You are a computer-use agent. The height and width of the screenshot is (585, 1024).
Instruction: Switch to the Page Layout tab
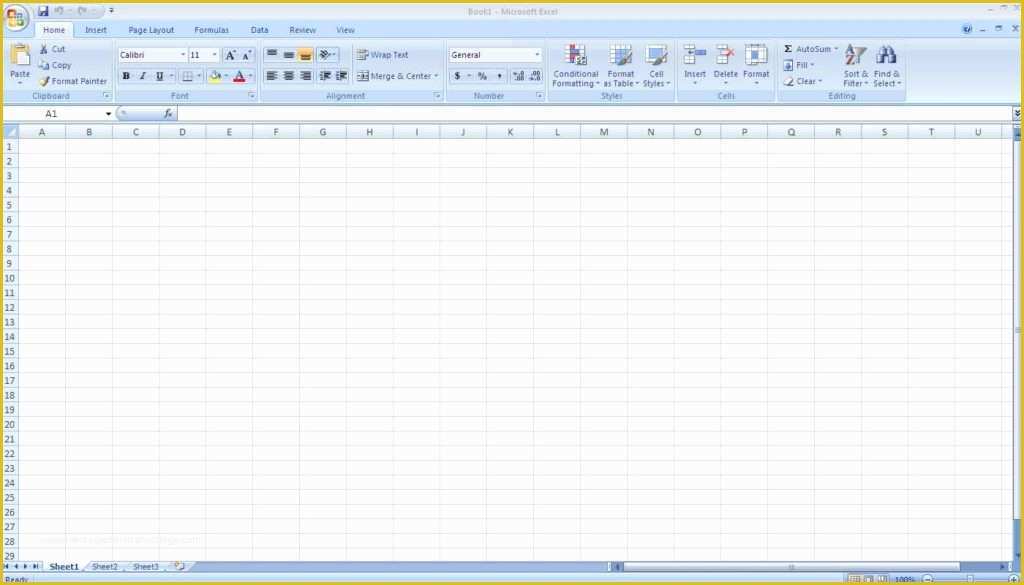pyautogui.click(x=152, y=30)
